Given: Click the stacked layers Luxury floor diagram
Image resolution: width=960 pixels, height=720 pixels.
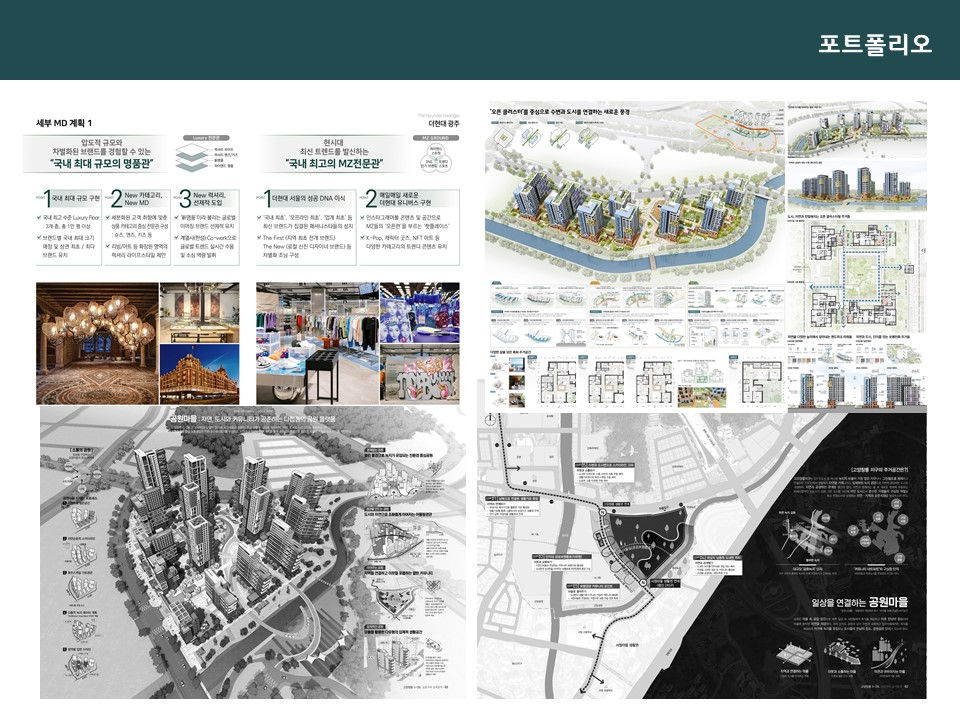Looking at the screenshot, I should pyautogui.click(x=191, y=158).
